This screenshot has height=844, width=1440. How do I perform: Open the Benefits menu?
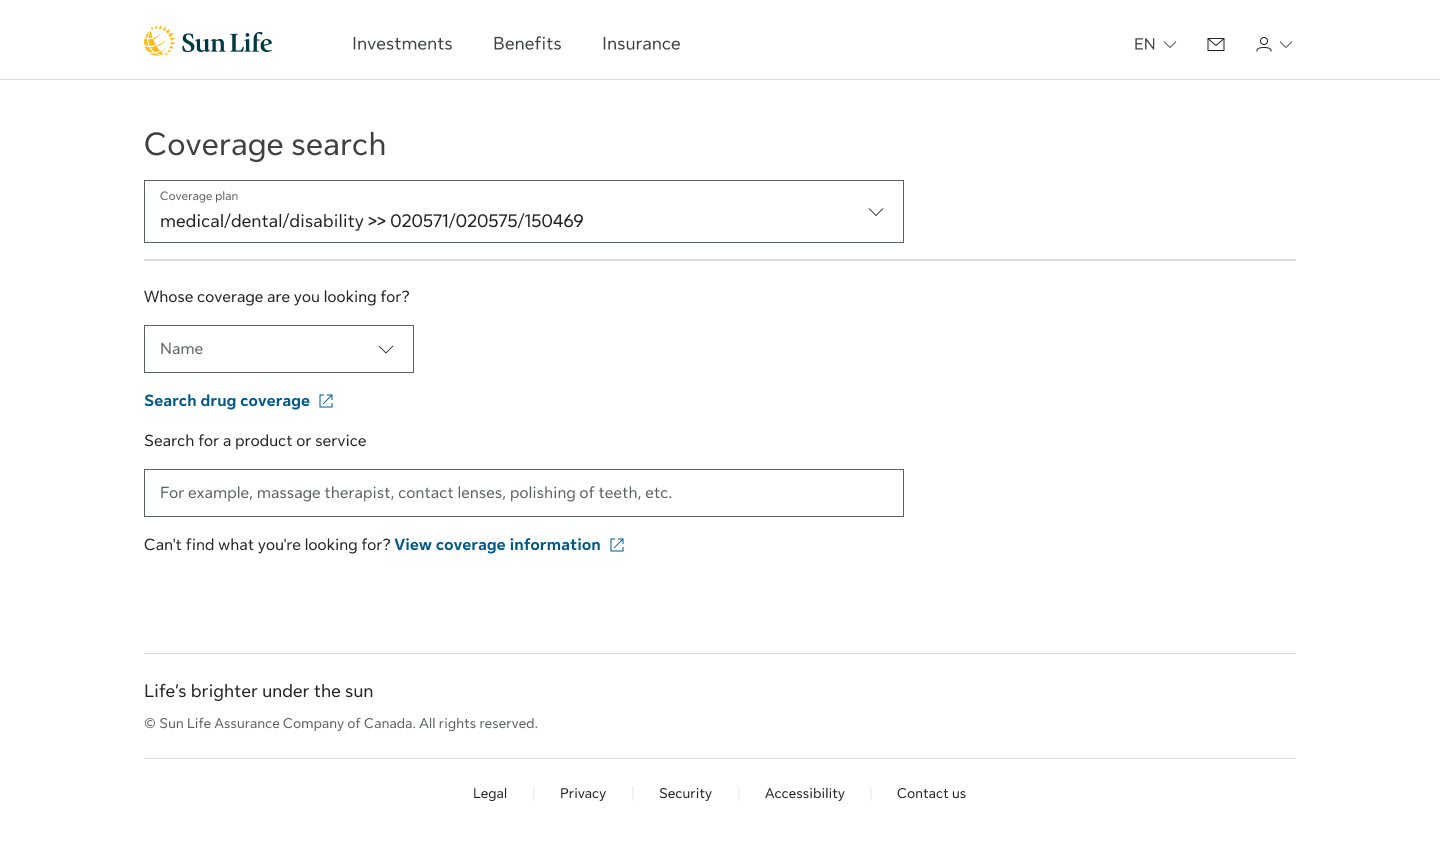(527, 44)
